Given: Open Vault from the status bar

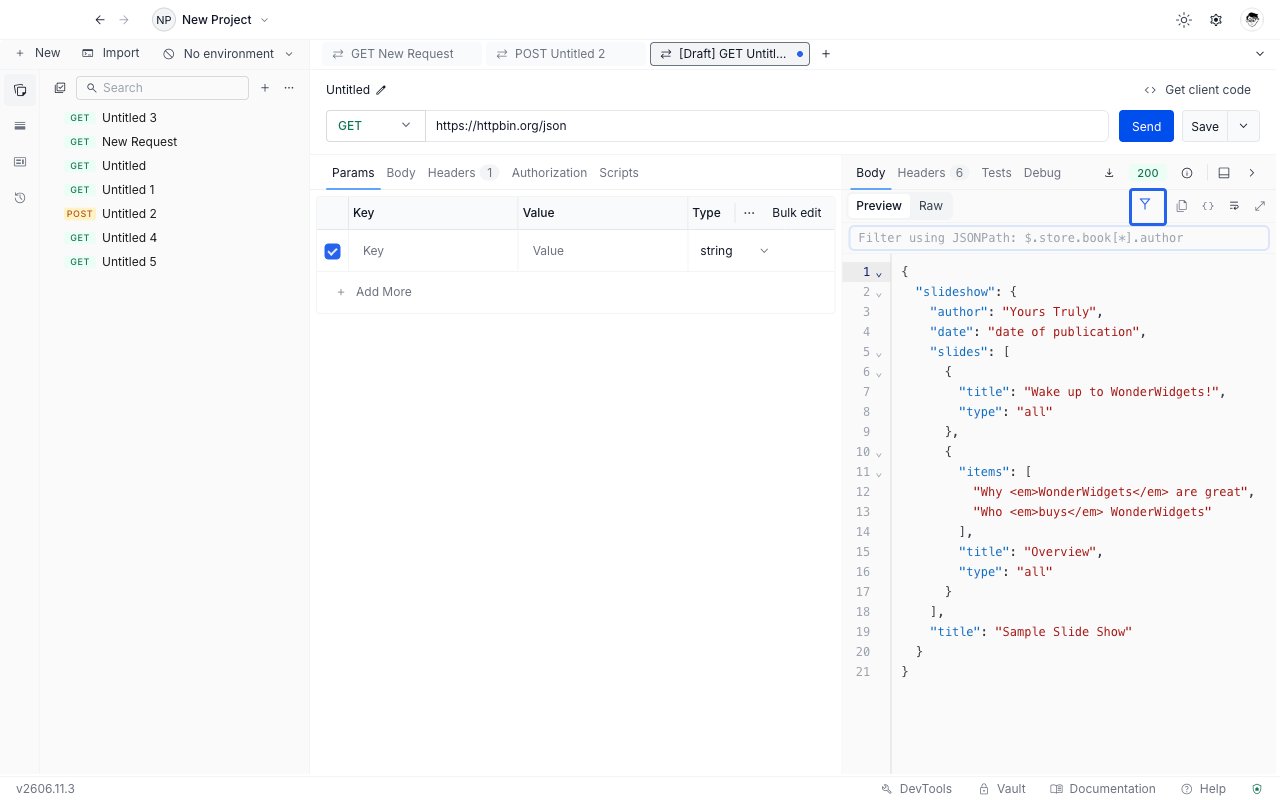Looking at the screenshot, I should coord(1002,789).
